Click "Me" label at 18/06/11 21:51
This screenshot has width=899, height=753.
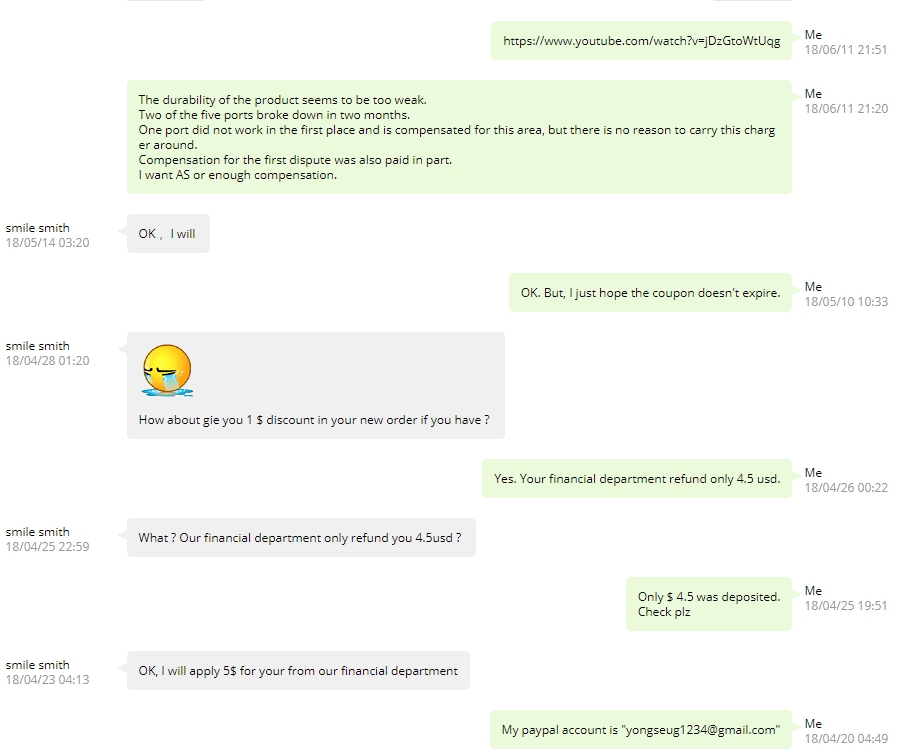tap(813, 35)
